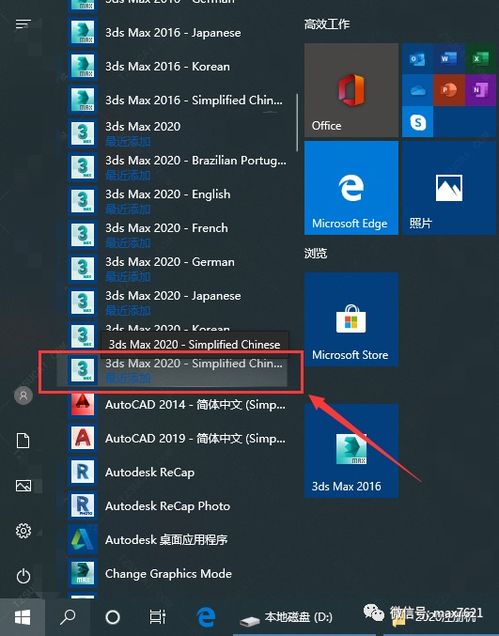Click the 3ds Max 2020 app icon
499x636 pixels.
tap(83, 133)
